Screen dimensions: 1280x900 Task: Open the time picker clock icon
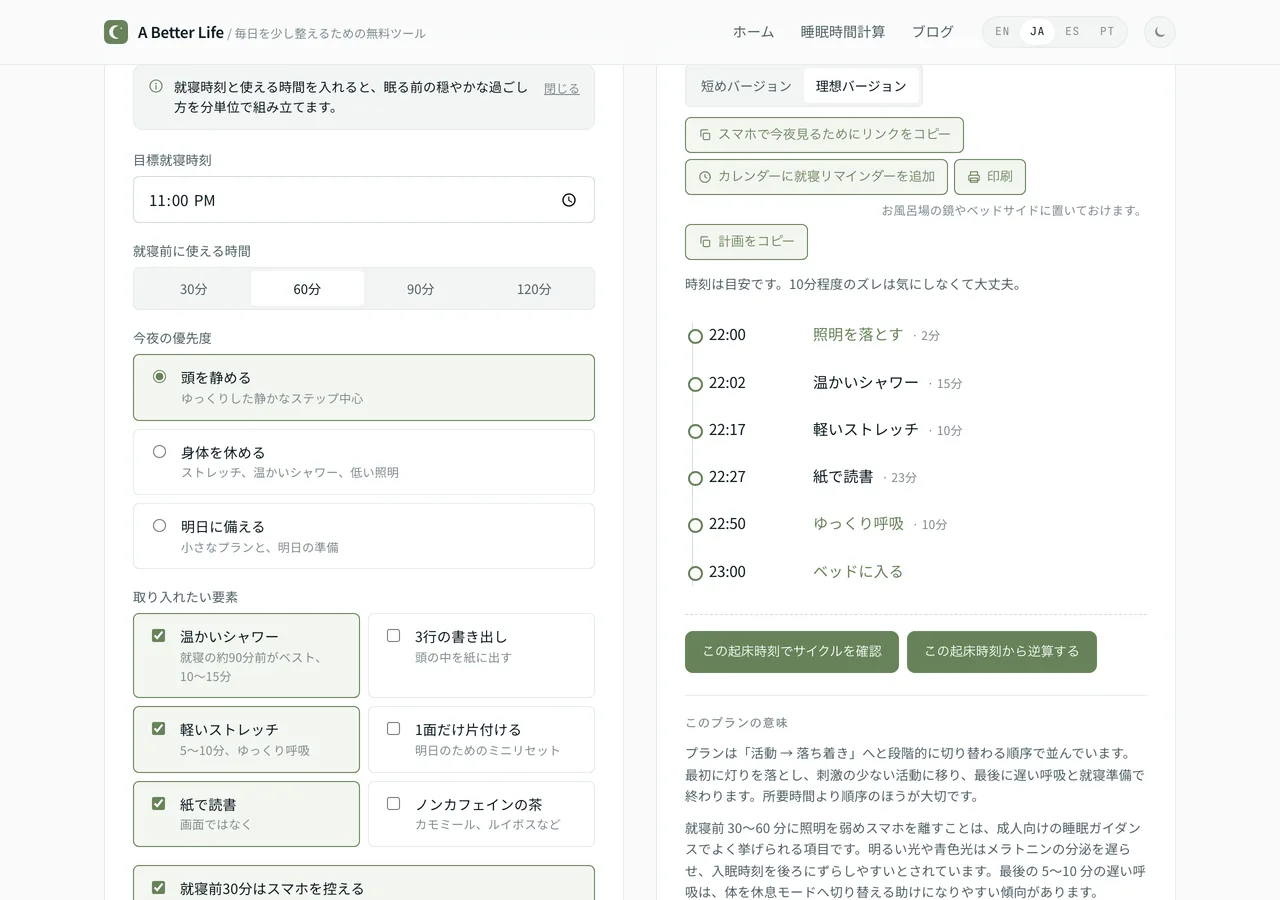(x=569, y=200)
